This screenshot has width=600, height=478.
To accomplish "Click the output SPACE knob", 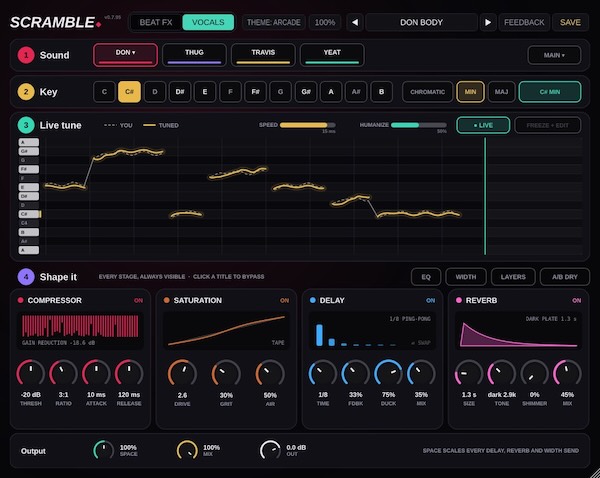I will 104,450.
